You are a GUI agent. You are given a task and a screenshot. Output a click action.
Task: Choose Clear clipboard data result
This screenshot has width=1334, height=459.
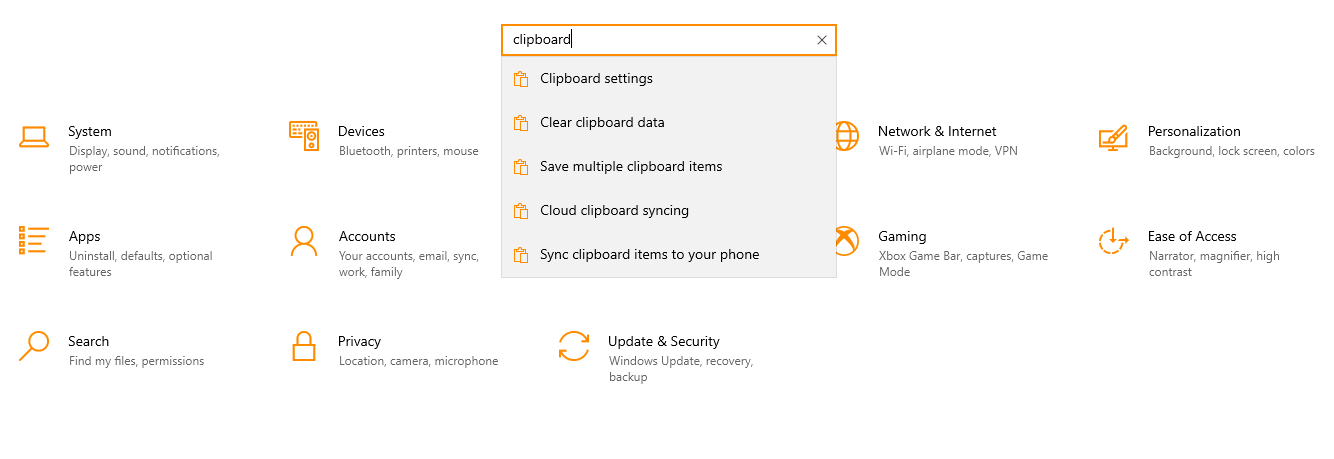point(669,122)
